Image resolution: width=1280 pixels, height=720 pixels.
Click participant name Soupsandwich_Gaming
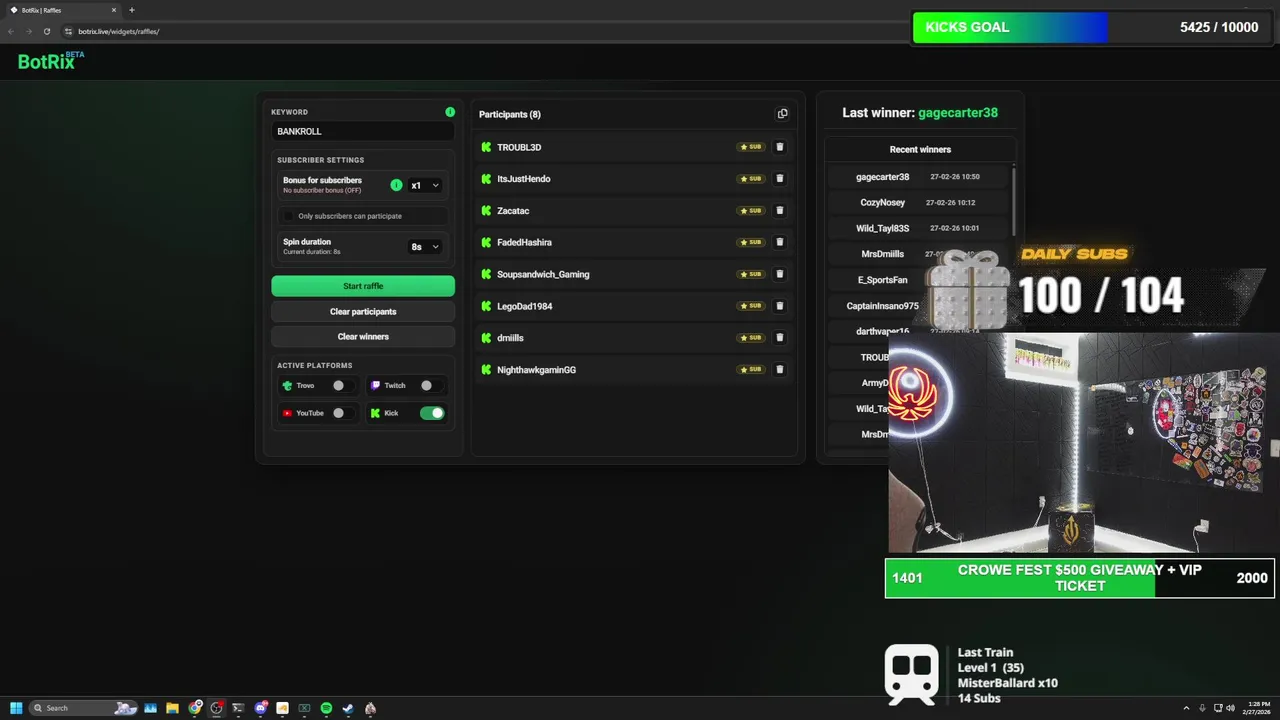pos(543,274)
